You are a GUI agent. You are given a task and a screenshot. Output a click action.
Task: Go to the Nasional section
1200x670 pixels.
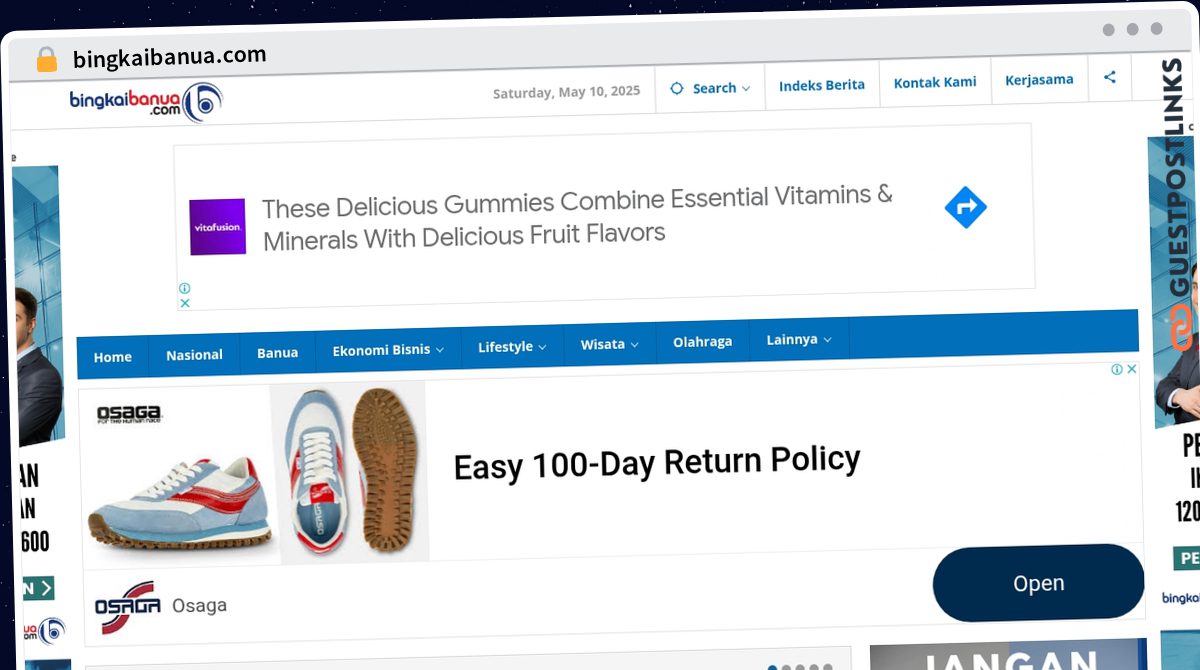point(194,355)
